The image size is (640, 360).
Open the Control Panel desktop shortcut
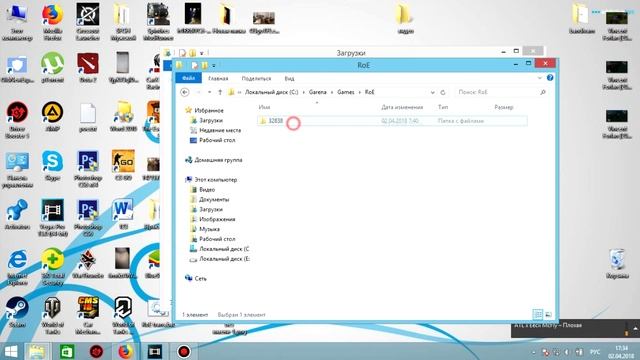pyautogui.click(x=17, y=169)
